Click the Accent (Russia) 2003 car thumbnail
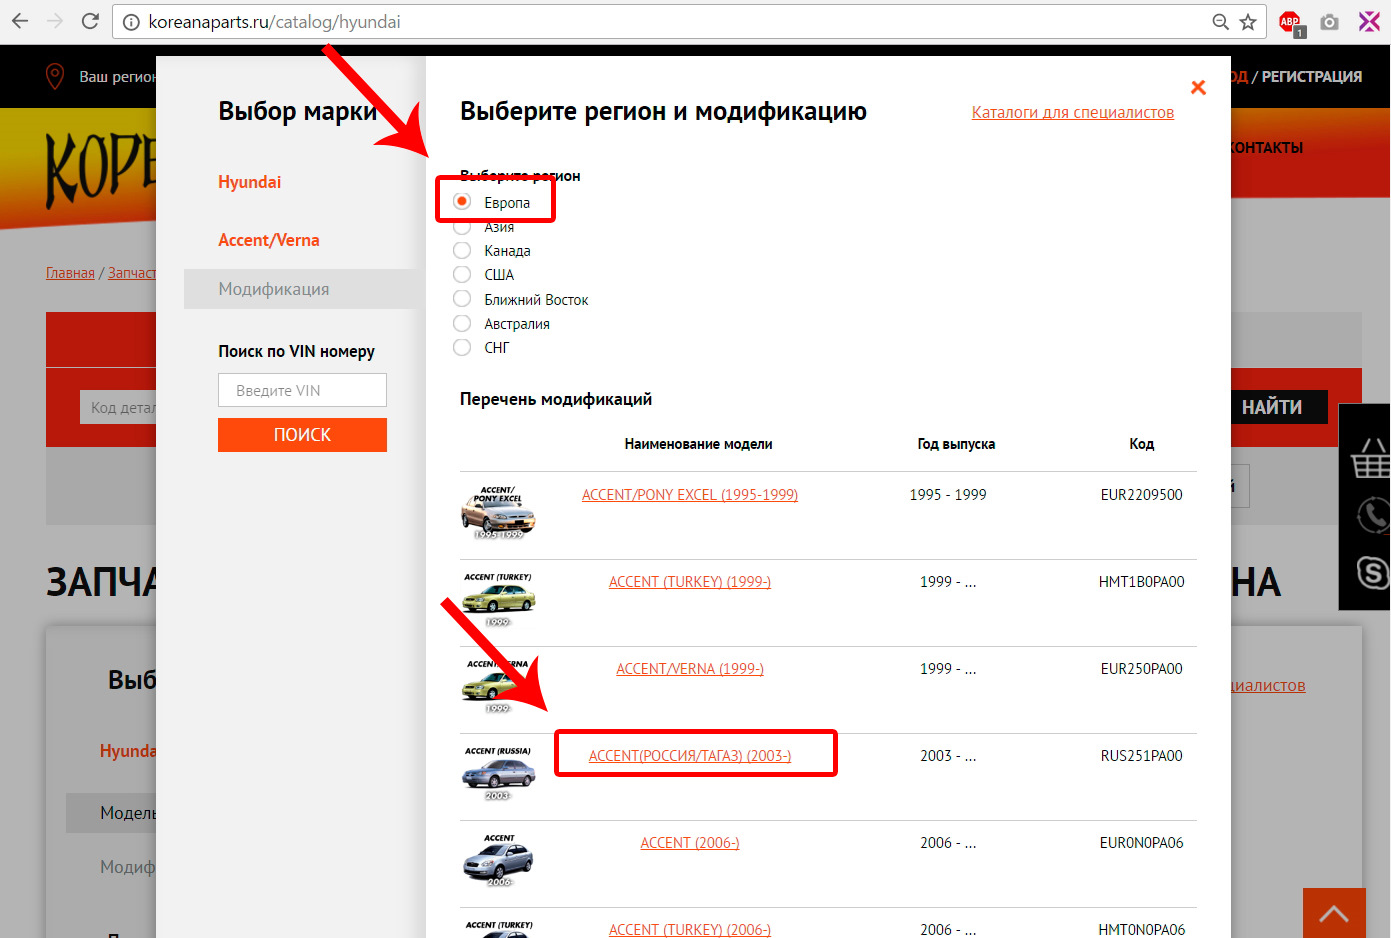 pyautogui.click(x=498, y=774)
